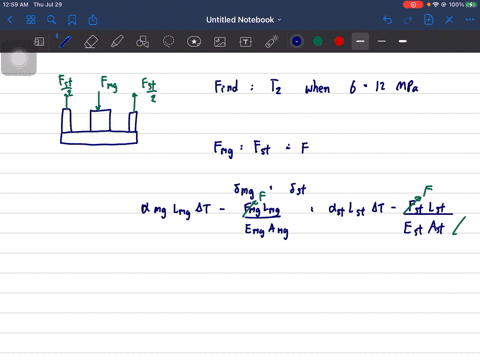This screenshot has width=480, height=360.
Task: Select the thinnest stroke thickness
Action: [382, 41]
